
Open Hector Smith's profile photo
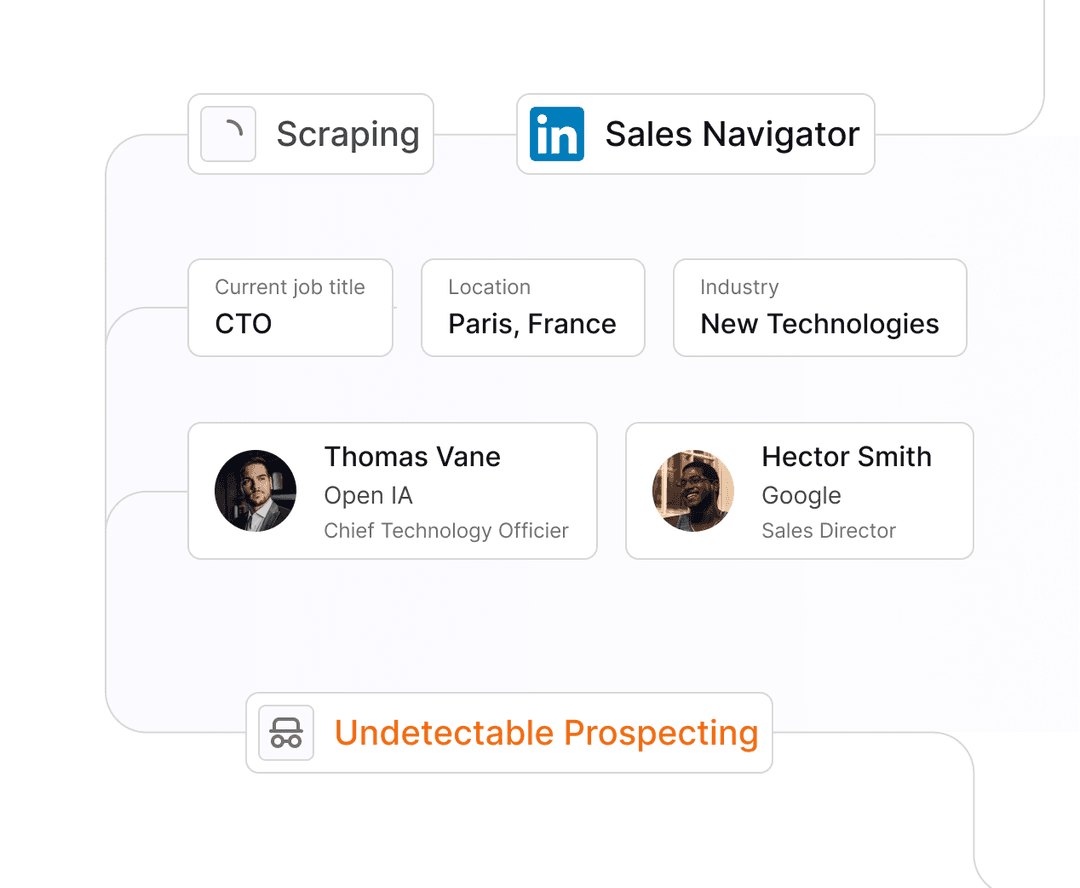pyautogui.click(x=693, y=491)
